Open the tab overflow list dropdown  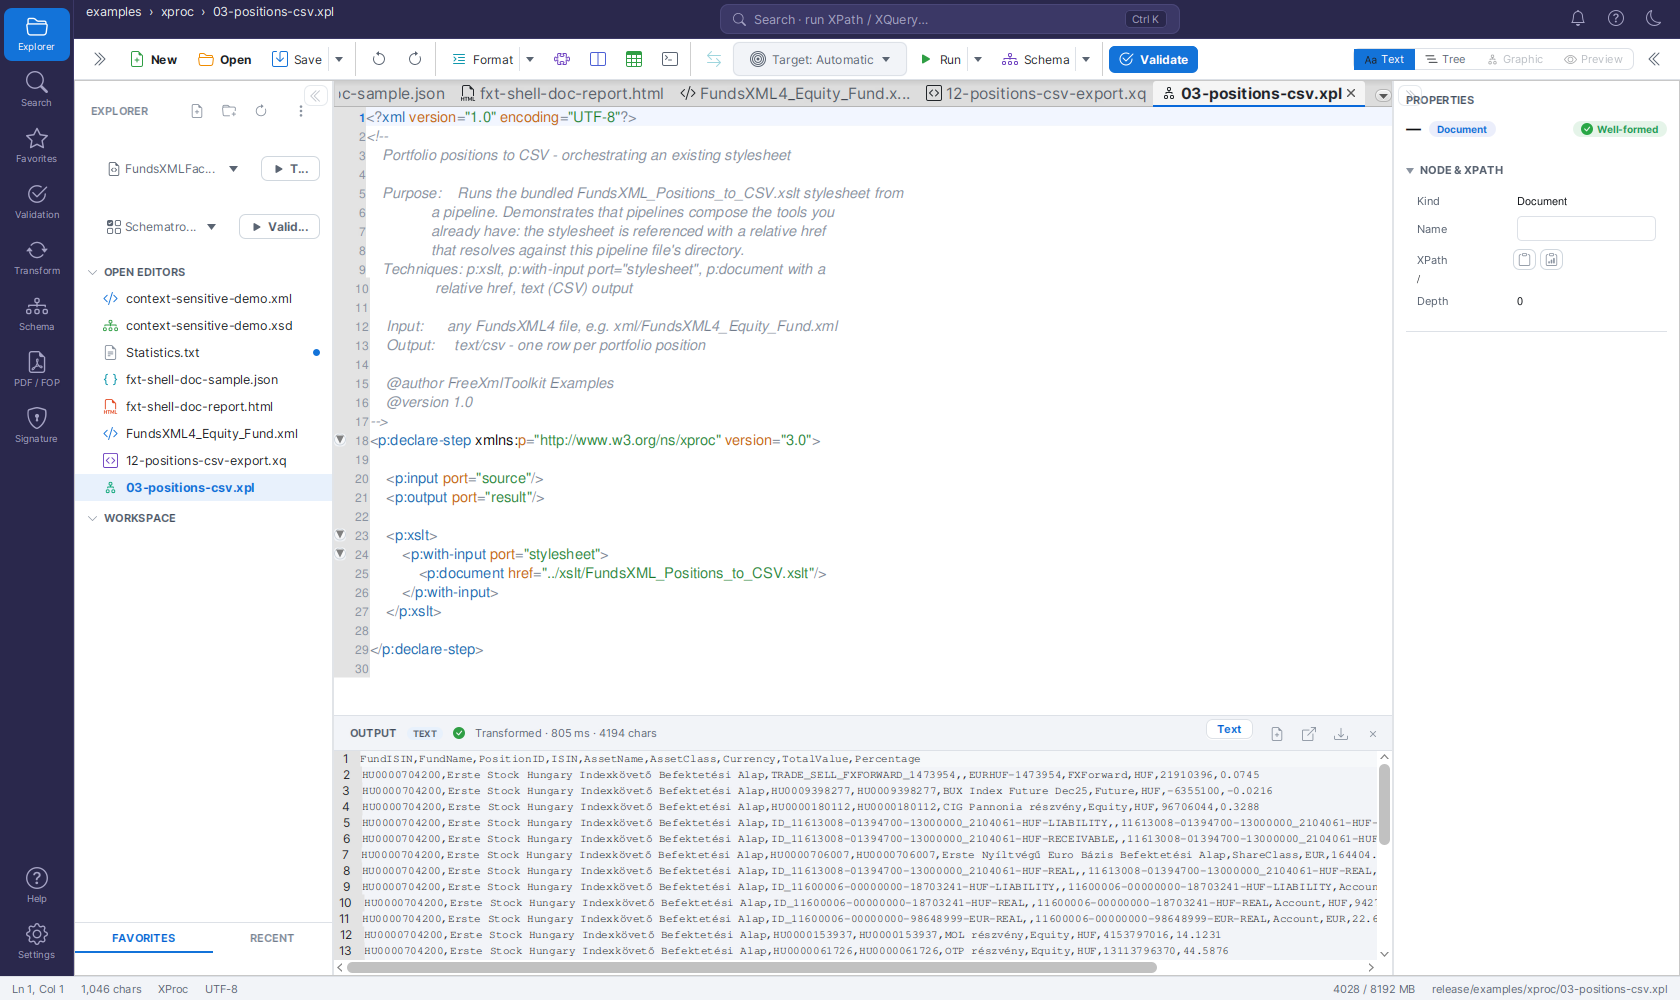[1383, 96]
